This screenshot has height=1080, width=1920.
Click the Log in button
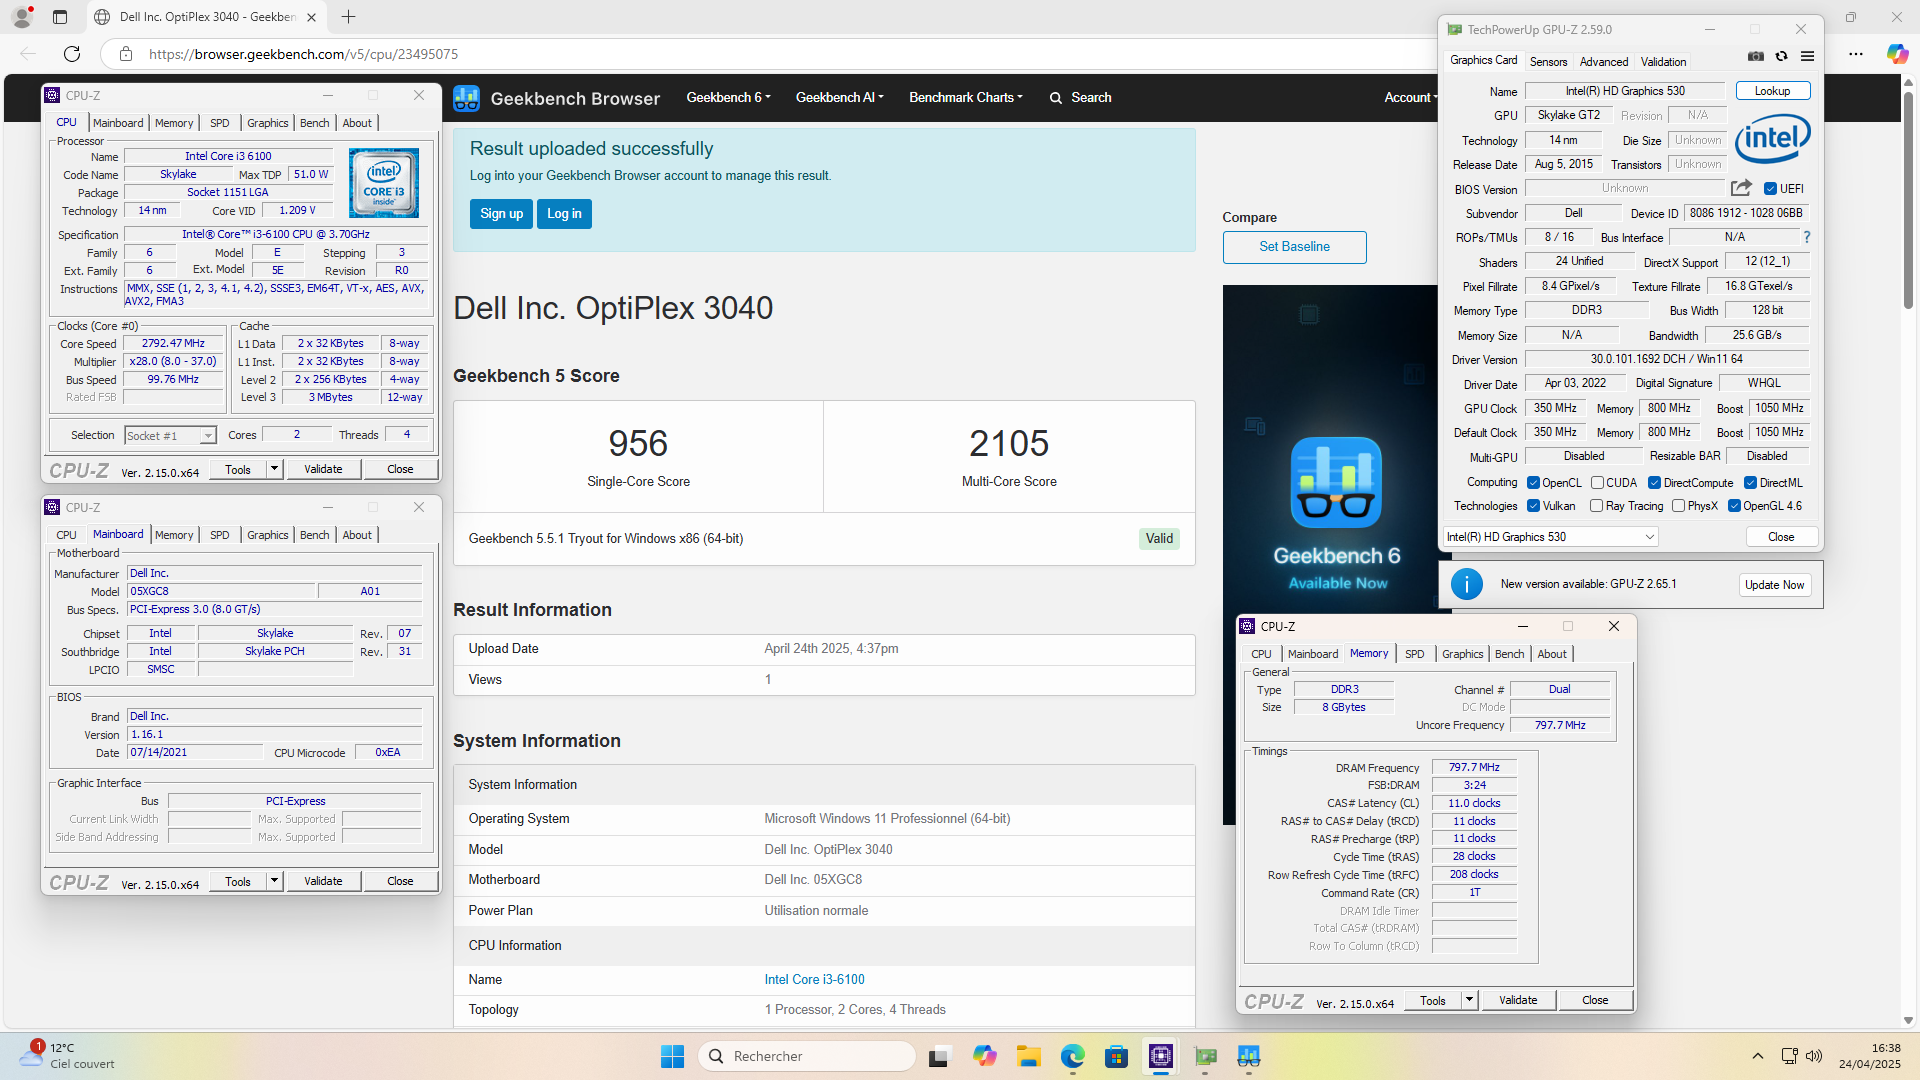pyautogui.click(x=564, y=214)
